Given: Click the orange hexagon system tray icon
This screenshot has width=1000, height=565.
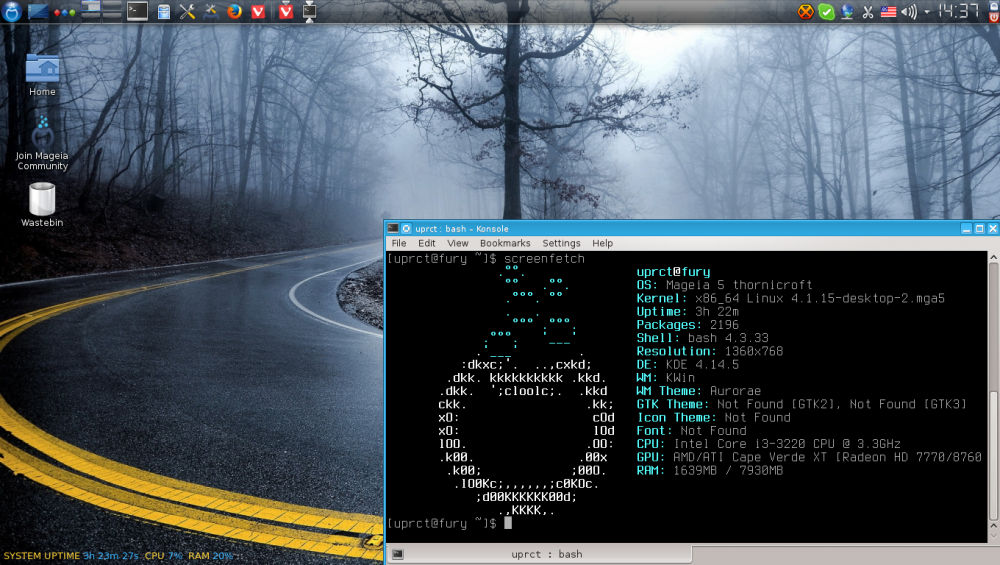Looking at the screenshot, I should coord(805,11).
